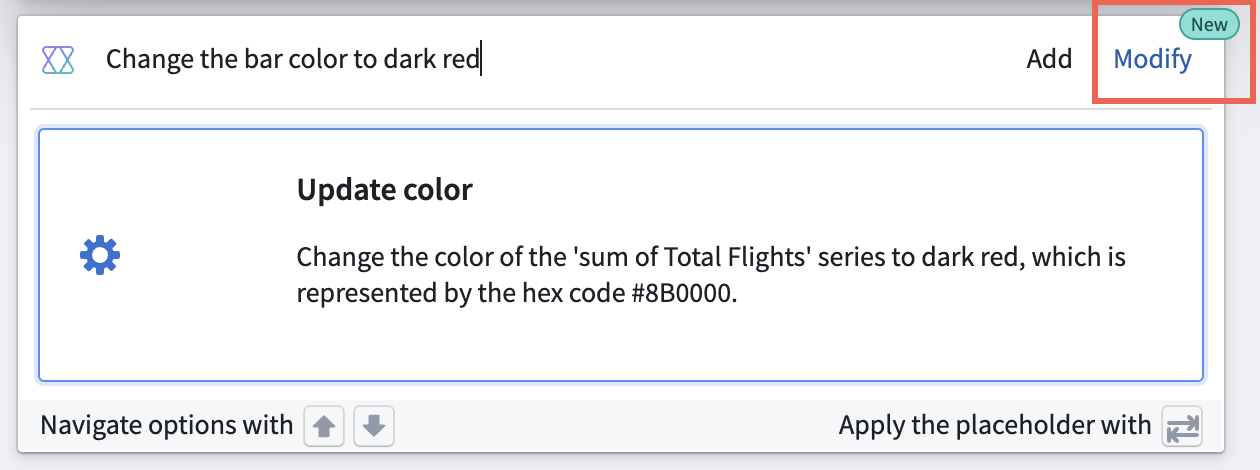The image size is (1260, 470).
Task: Switch to the Modify mode tab
Action: tap(1153, 59)
